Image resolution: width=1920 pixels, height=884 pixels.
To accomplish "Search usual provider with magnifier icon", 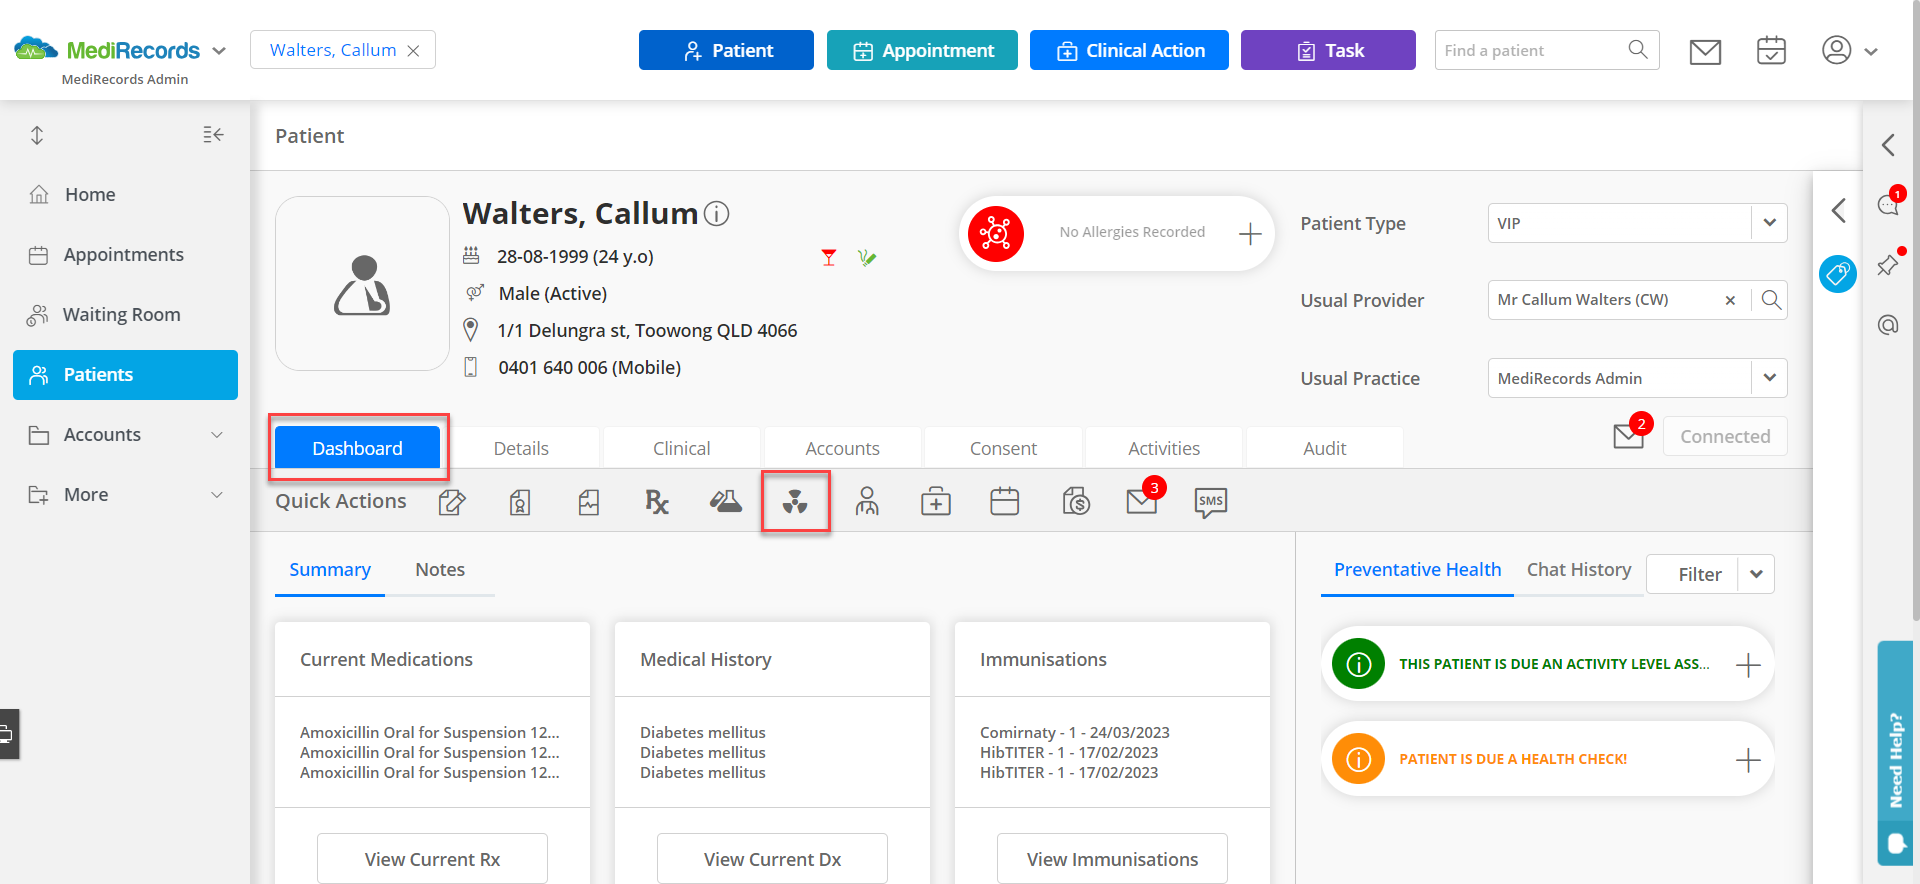I will click(1771, 300).
